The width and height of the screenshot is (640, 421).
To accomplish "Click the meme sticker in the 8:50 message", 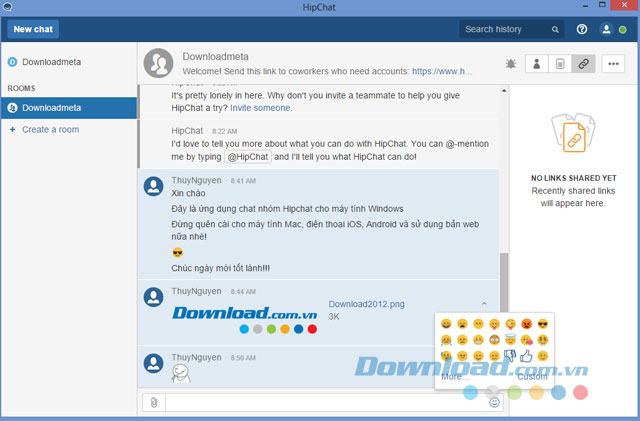I will pyautogui.click(x=181, y=374).
